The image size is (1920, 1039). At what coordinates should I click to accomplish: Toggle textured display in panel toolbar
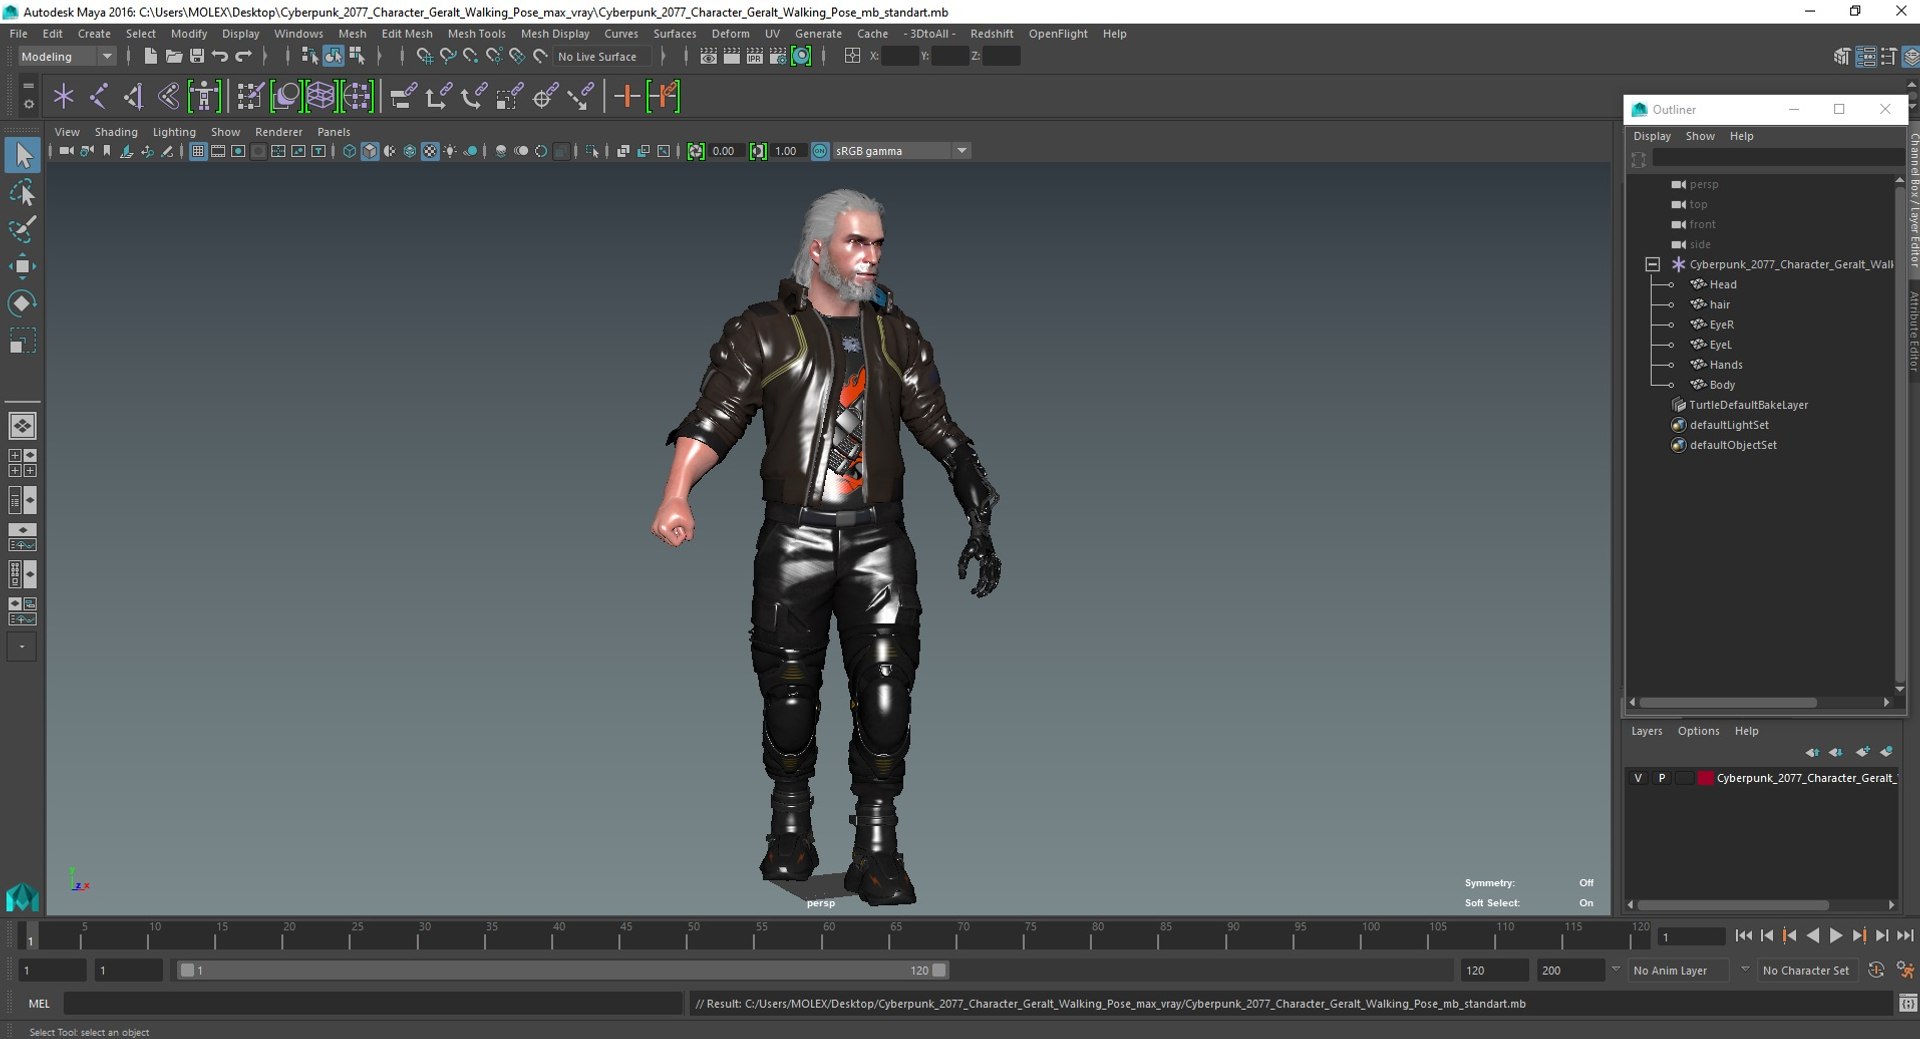(430, 151)
